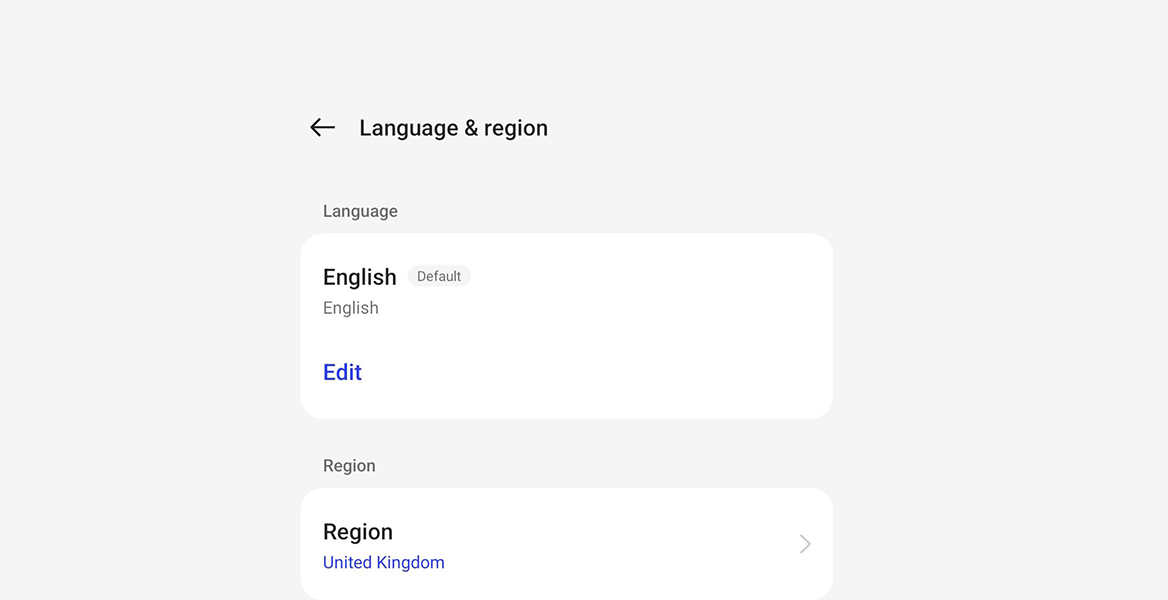Image resolution: width=1168 pixels, height=600 pixels.
Task: Select the English language heading
Action: tap(360, 277)
